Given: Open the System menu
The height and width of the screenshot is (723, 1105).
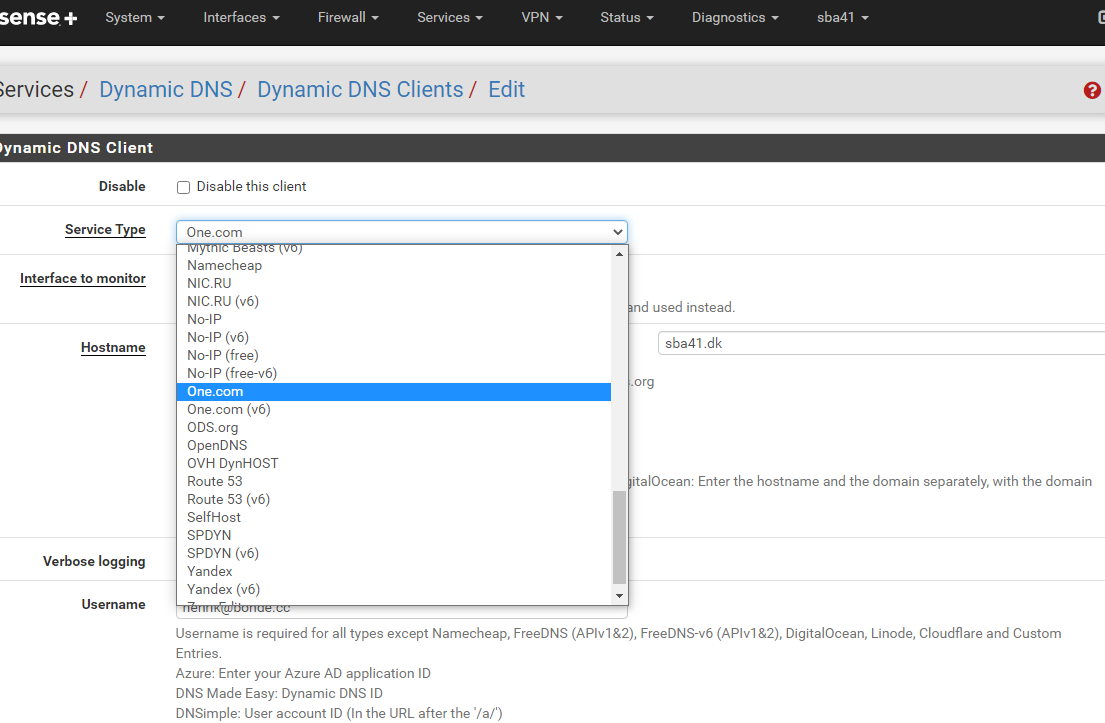Looking at the screenshot, I should click(x=135, y=18).
